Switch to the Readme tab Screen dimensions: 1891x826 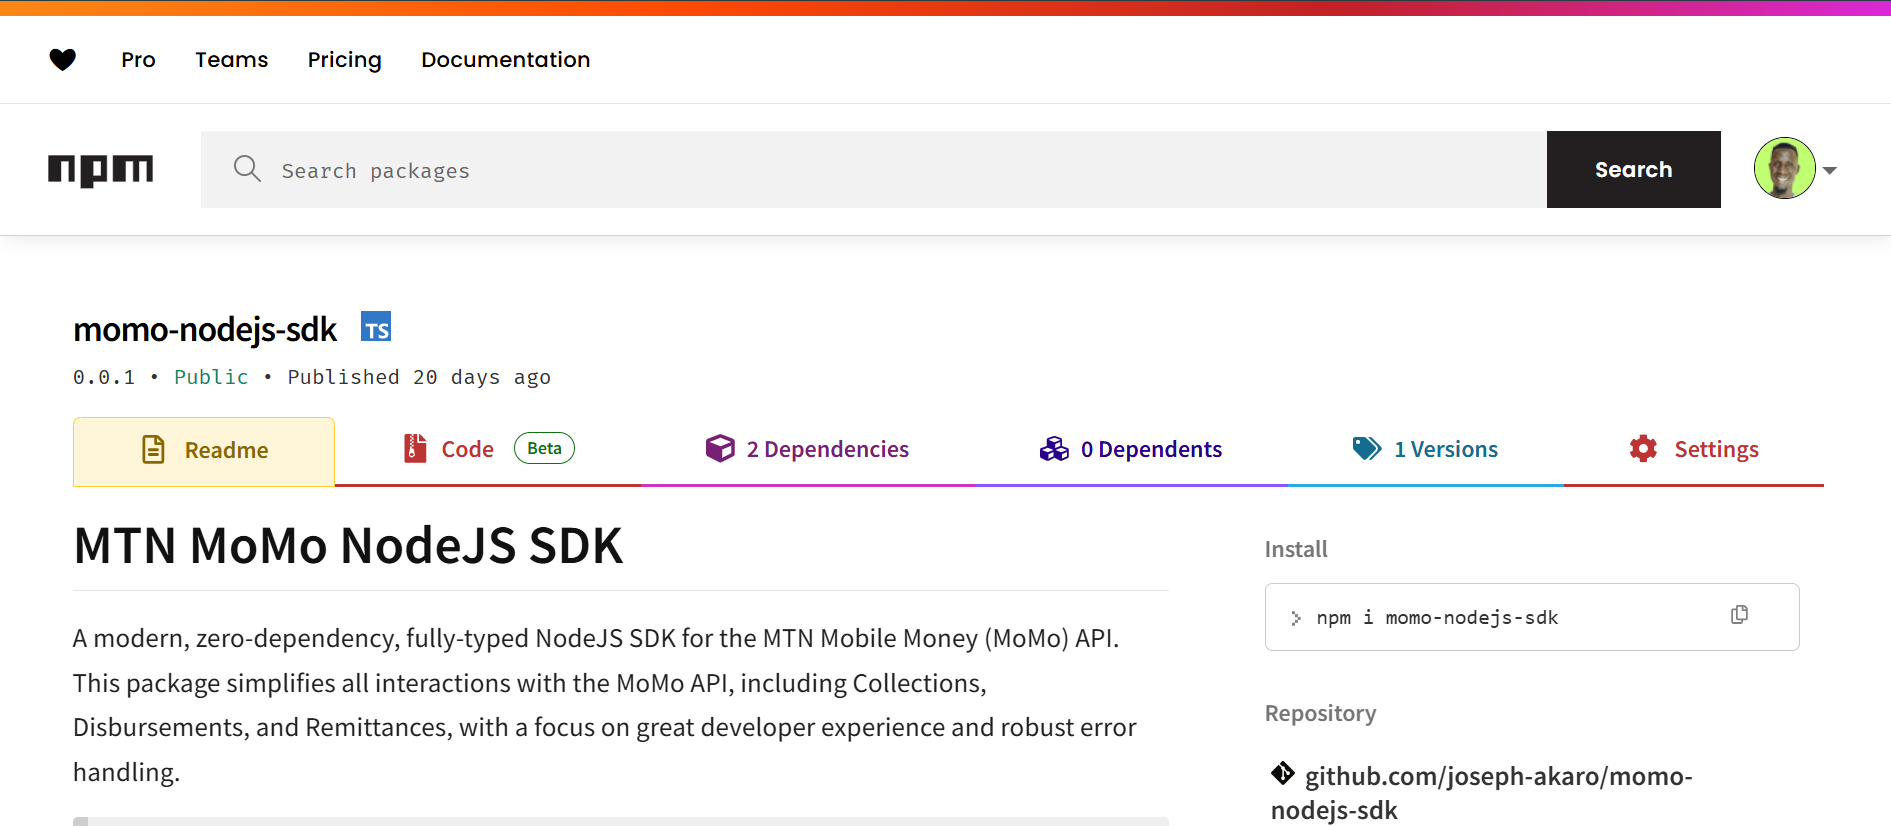pyautogui.click(x=204, y=451)
